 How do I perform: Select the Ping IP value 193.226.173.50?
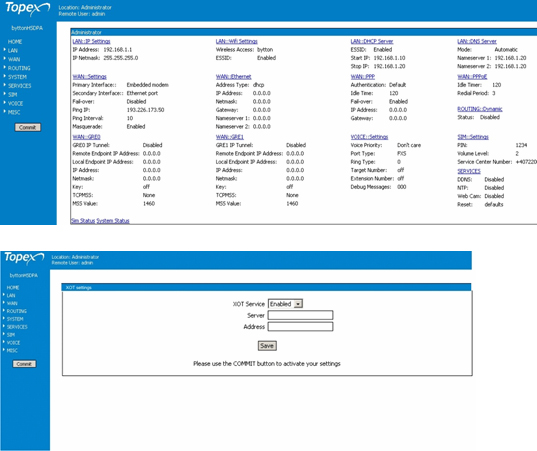pyautogui.click(x=146, y=110)
